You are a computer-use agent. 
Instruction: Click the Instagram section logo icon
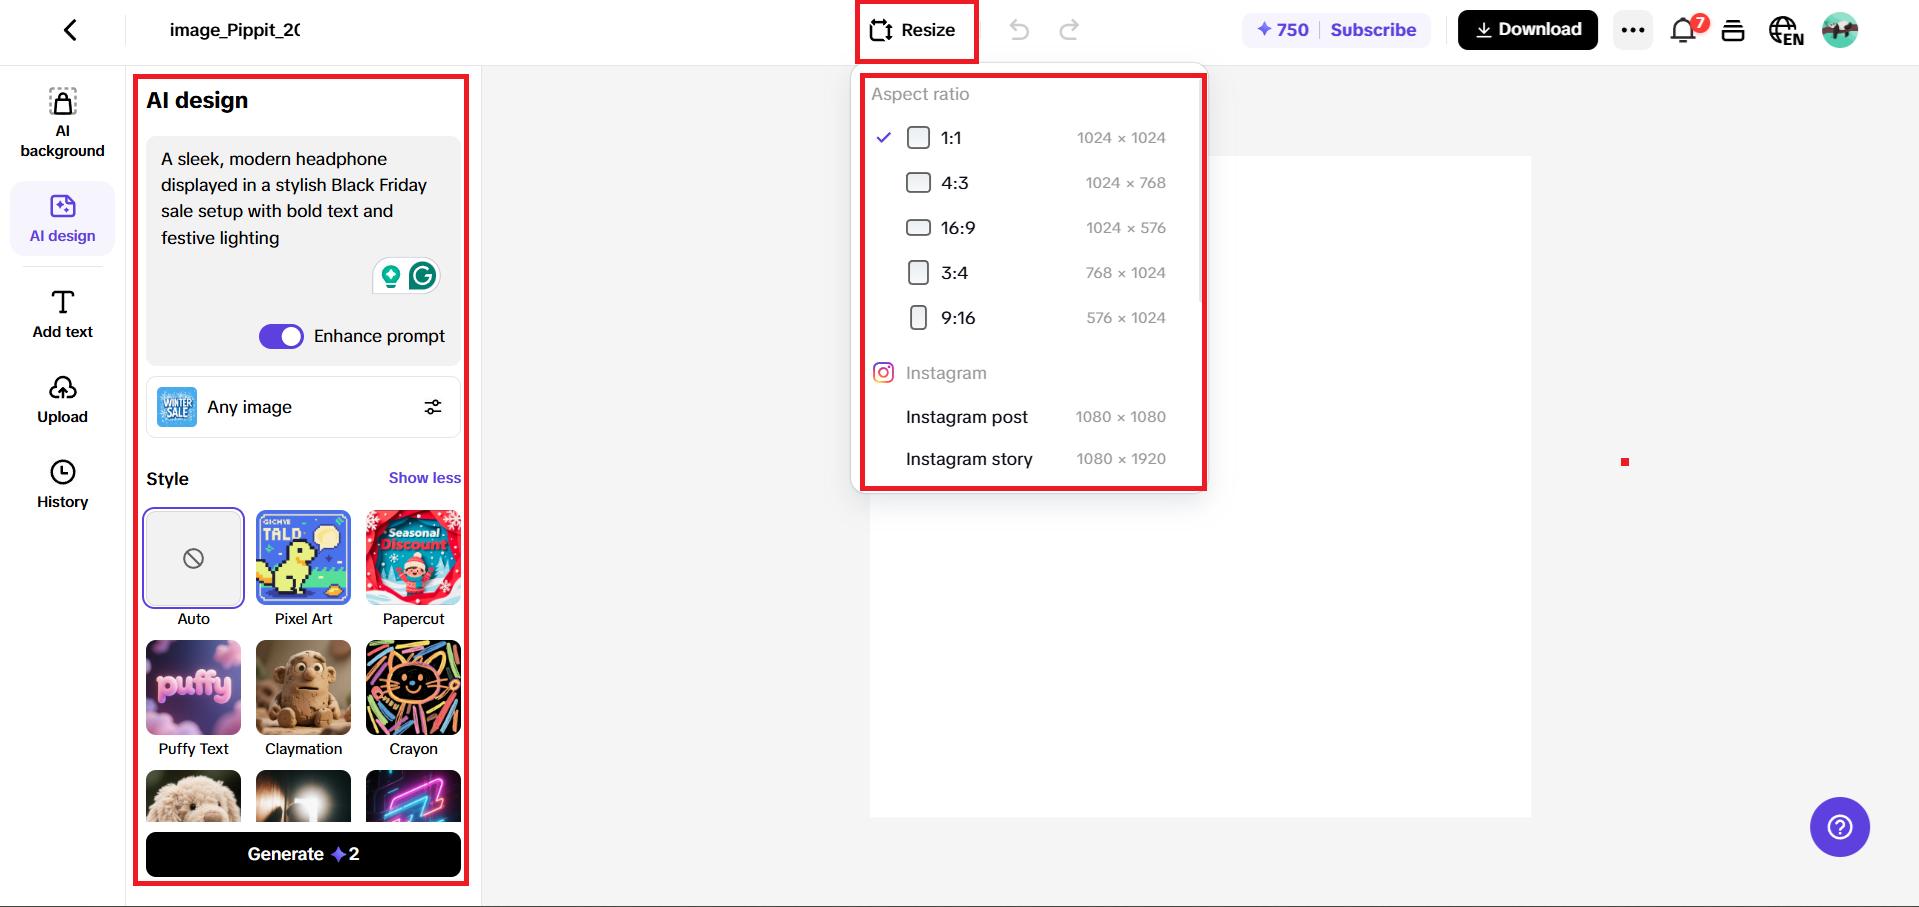(x=883, y=373)
